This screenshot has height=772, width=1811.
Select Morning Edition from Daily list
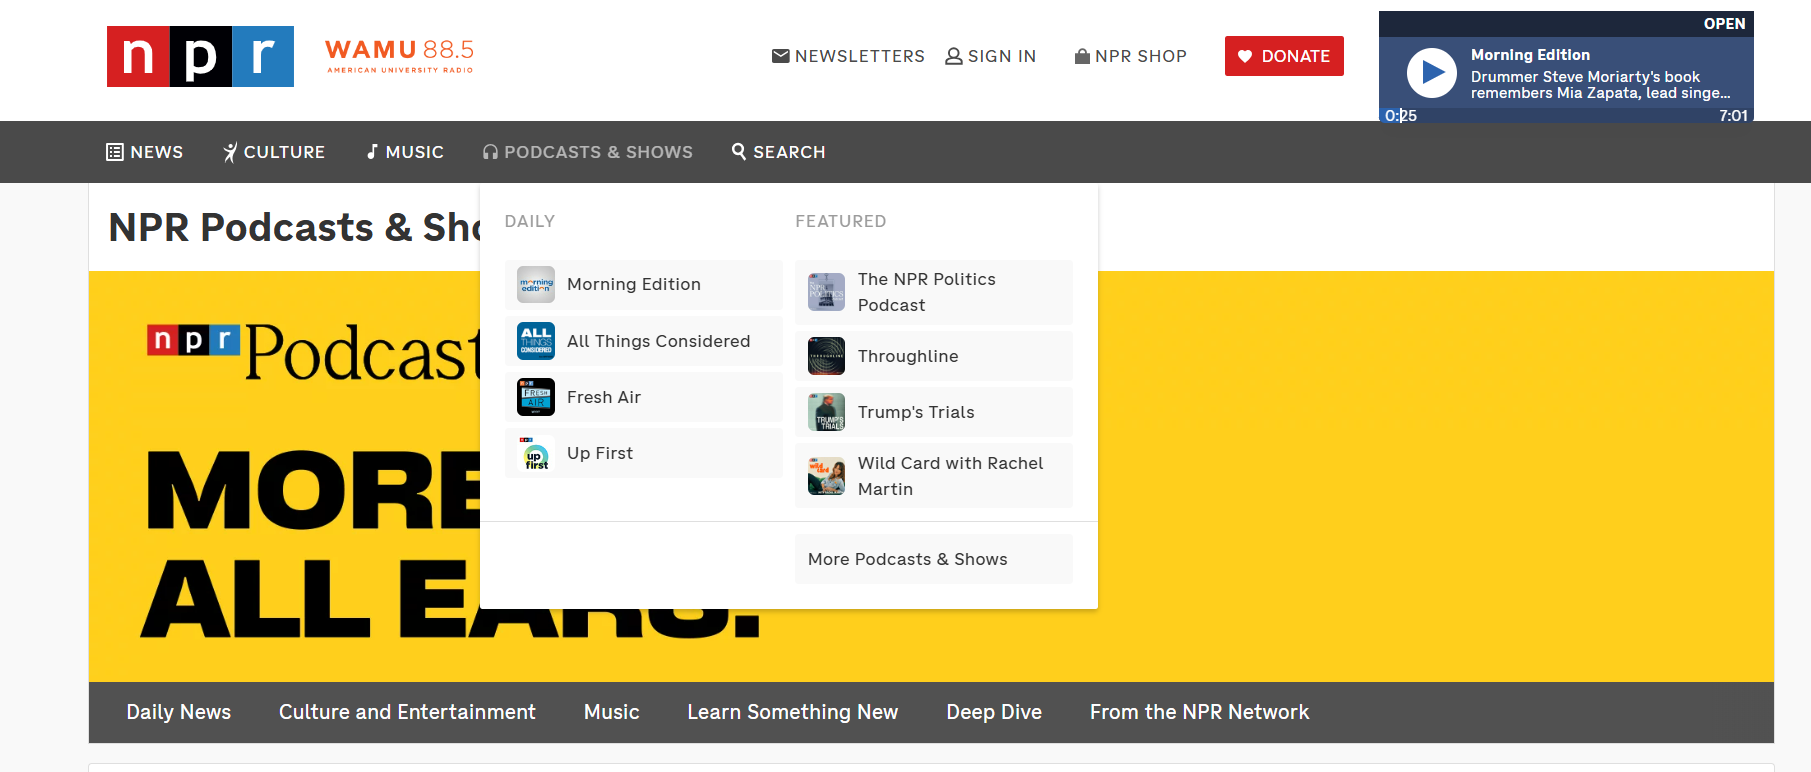[644, 284]
